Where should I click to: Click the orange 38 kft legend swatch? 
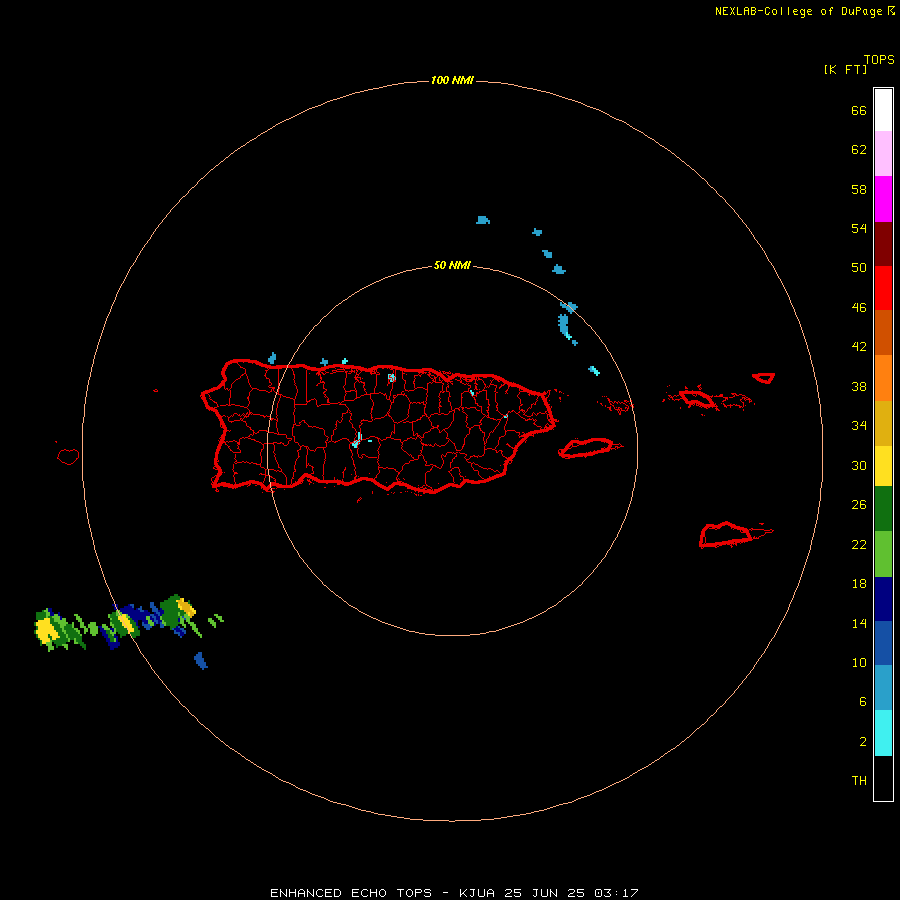[x=883, y=378]
